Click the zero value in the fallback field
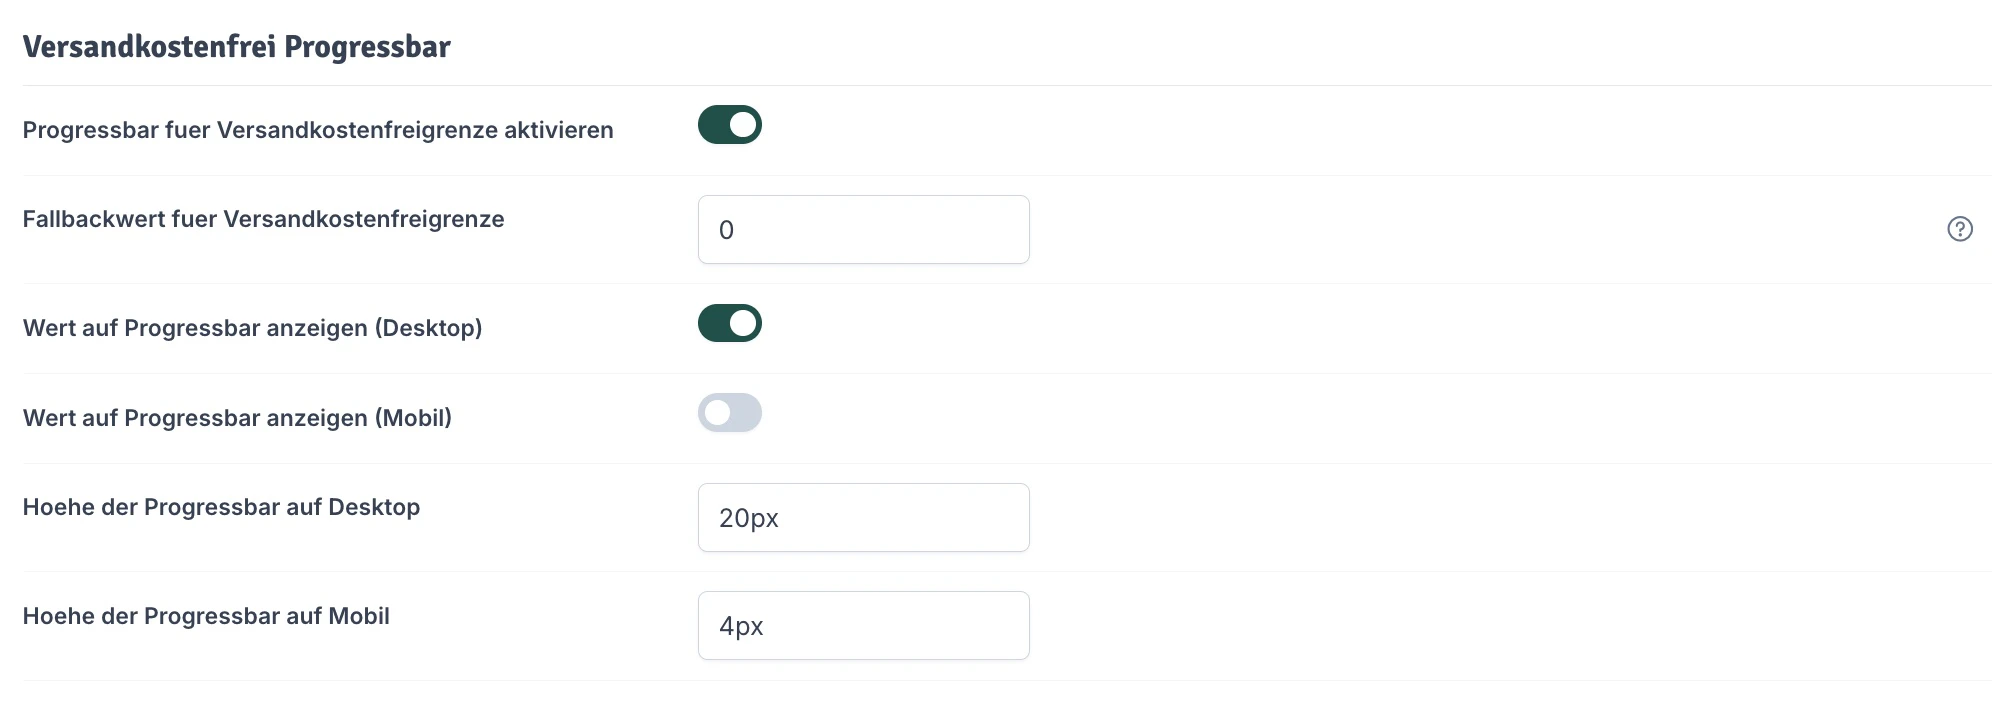Screen dimensions: 2008x722 coord(727,229)
